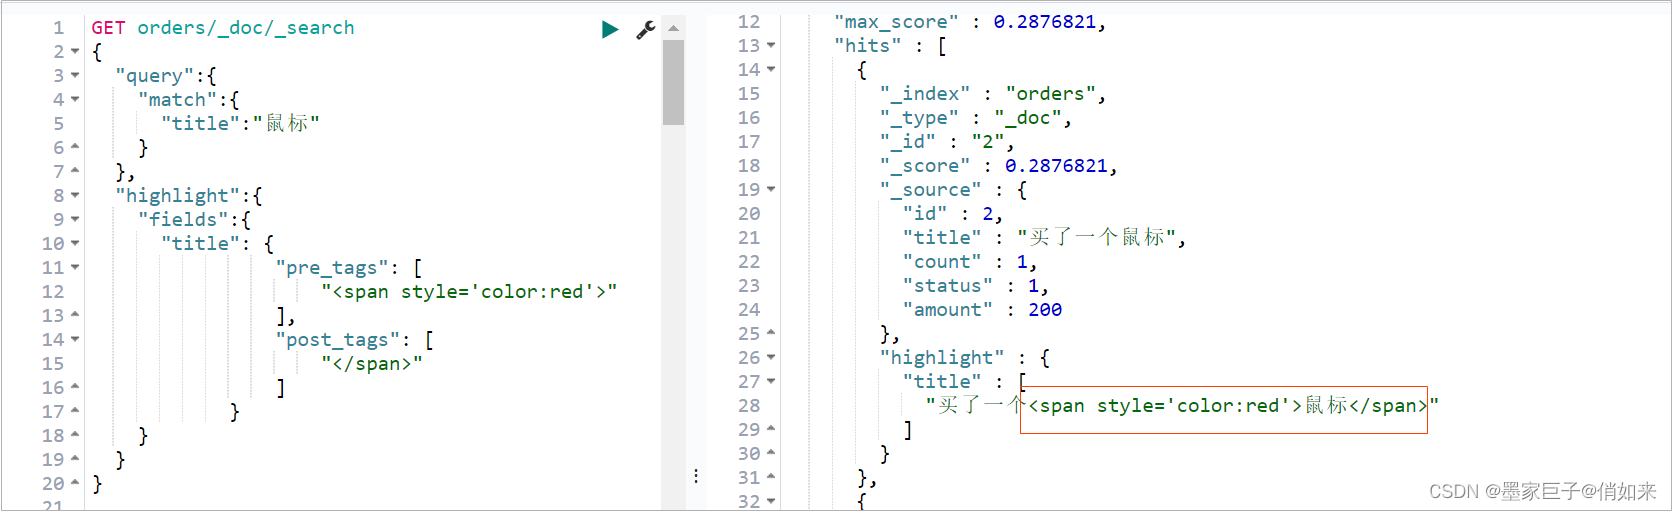Select the <span style='color:red'> pre_tags string
The image size is (1672, 511).
point(469,292)
